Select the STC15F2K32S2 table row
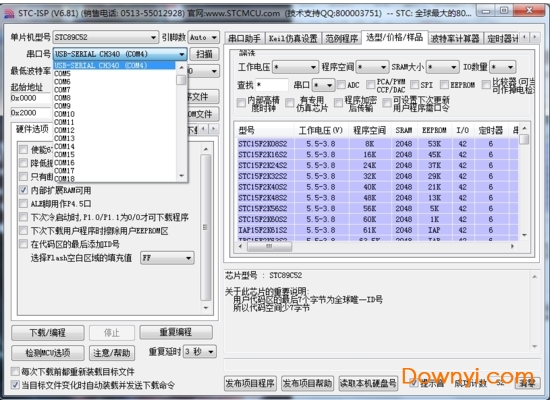Image resolution: width=550 pixels, height=400 pixels. click(377, 176)
